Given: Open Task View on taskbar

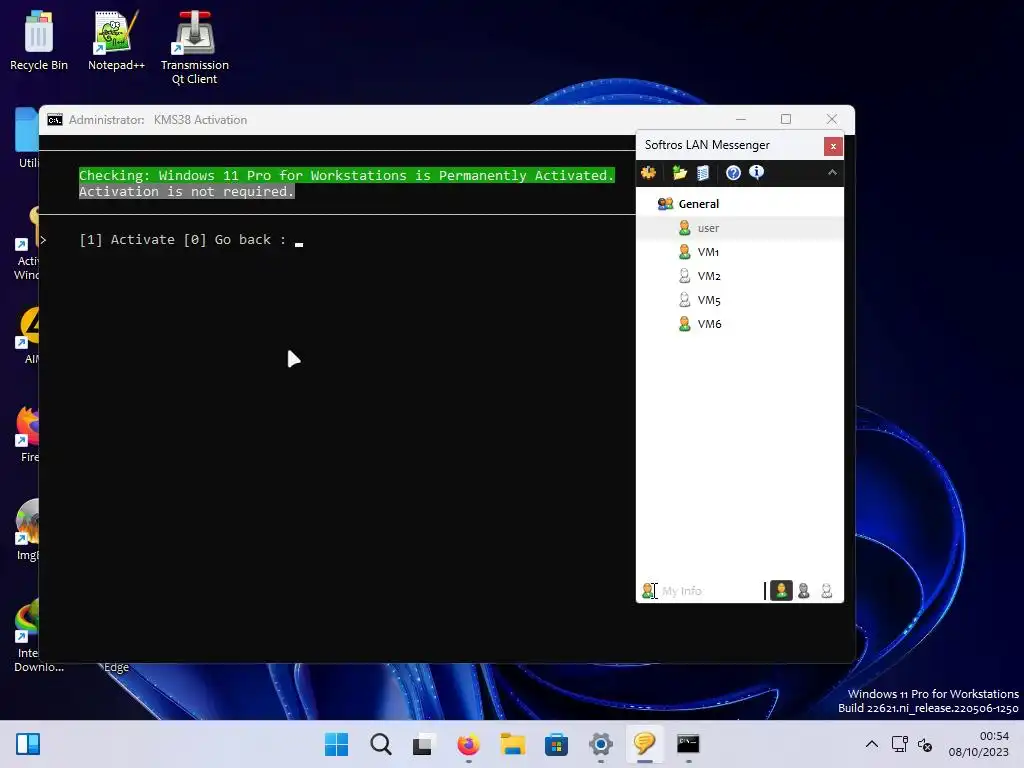Looking at the screenshot, I should coord(423,744).
